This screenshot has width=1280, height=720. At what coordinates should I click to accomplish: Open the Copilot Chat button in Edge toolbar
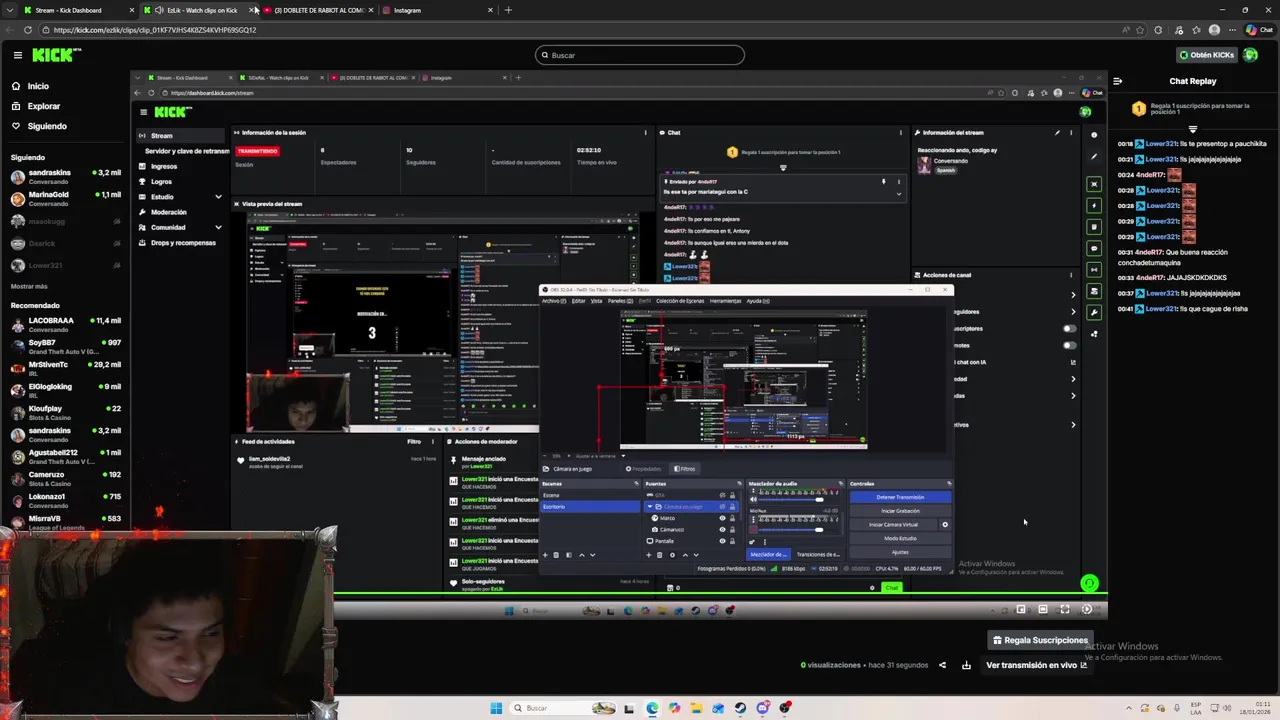[1260, 30]
